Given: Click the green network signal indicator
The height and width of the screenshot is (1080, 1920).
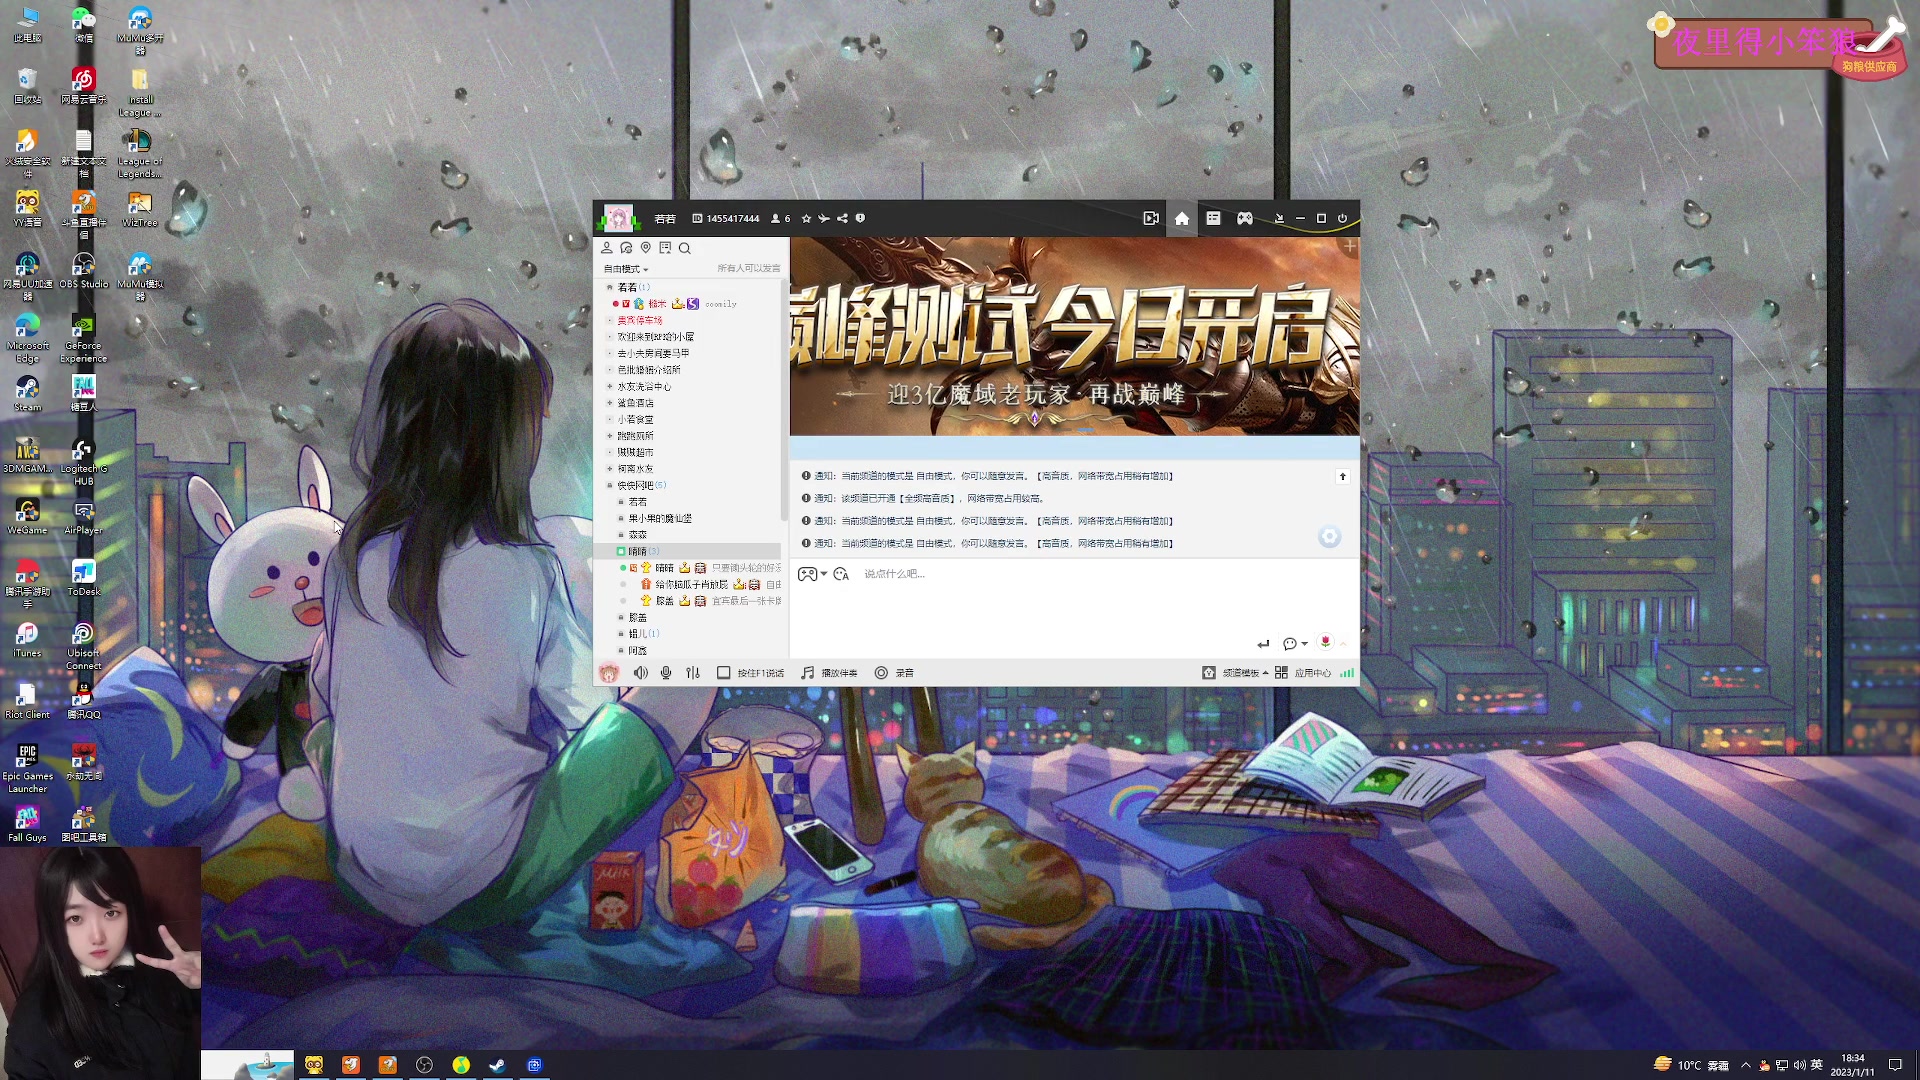Looking at the screenshot, I should point(1347,673).
